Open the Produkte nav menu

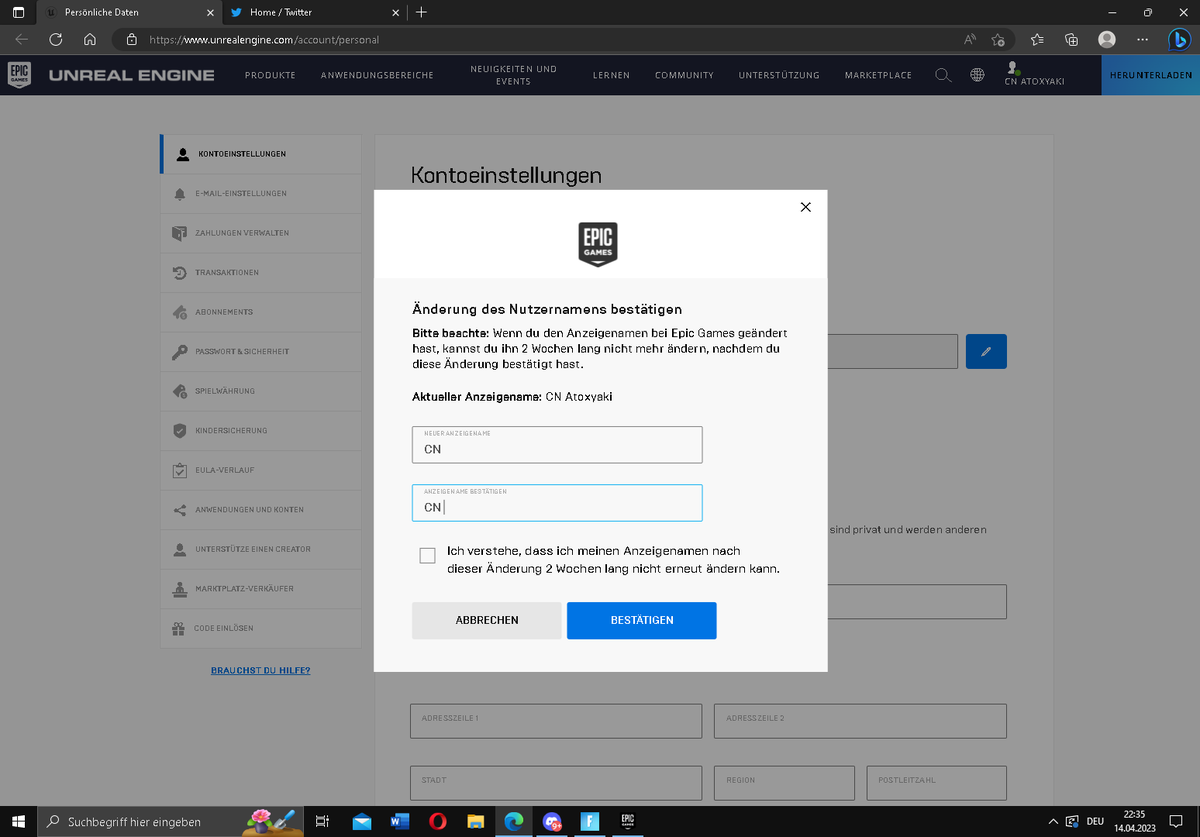pyautogui.click(x=270, y=75)
